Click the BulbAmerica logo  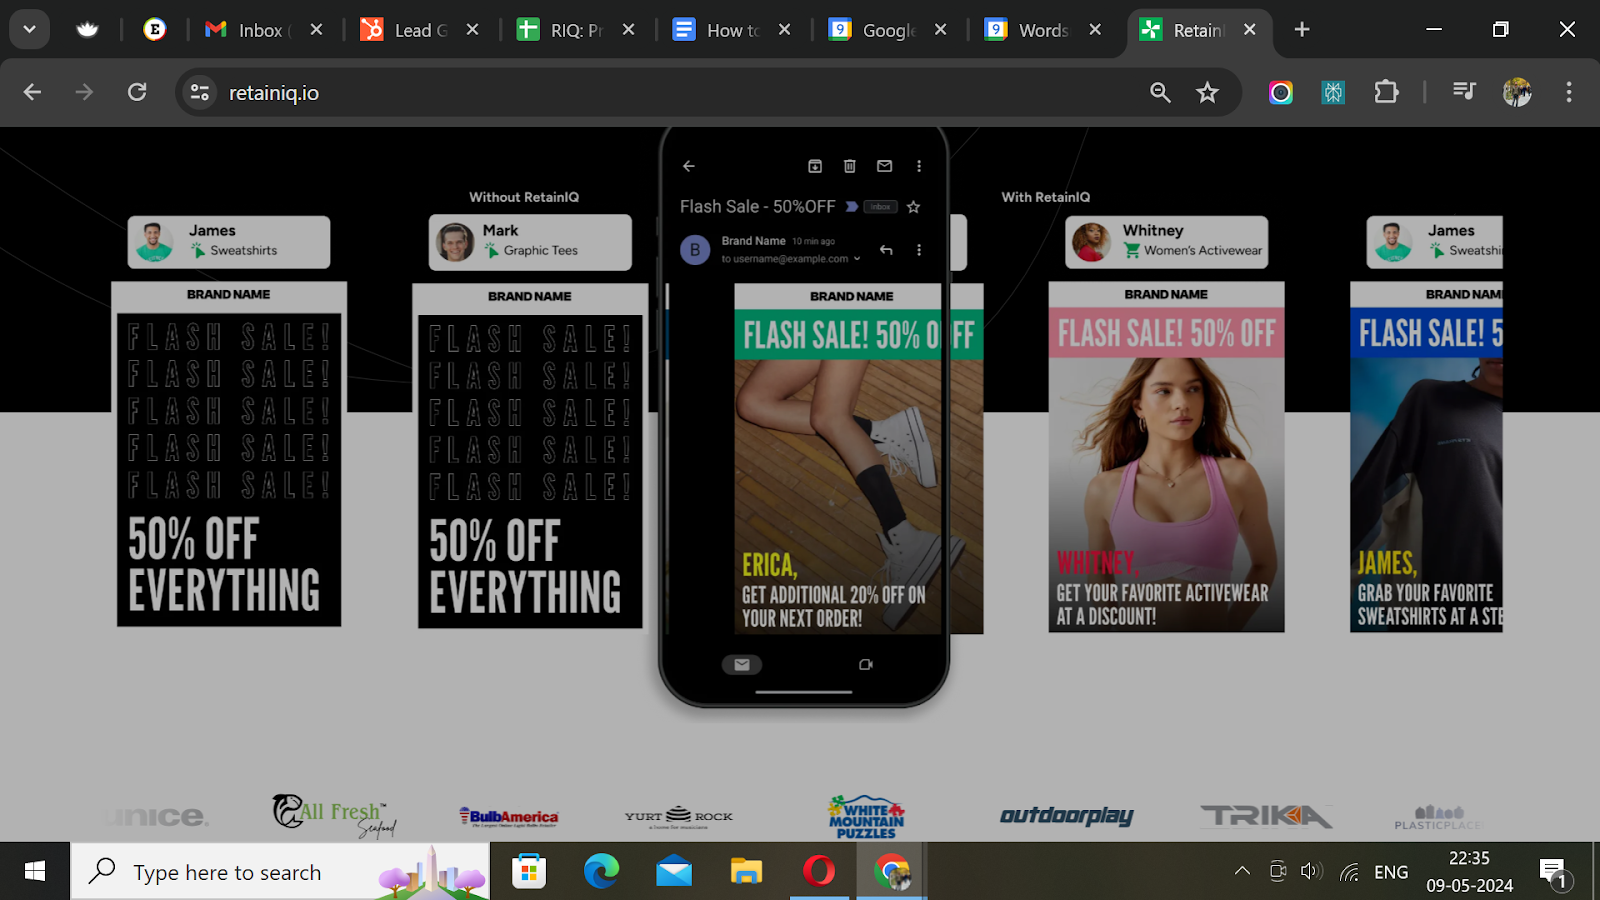tap(509, 817)
